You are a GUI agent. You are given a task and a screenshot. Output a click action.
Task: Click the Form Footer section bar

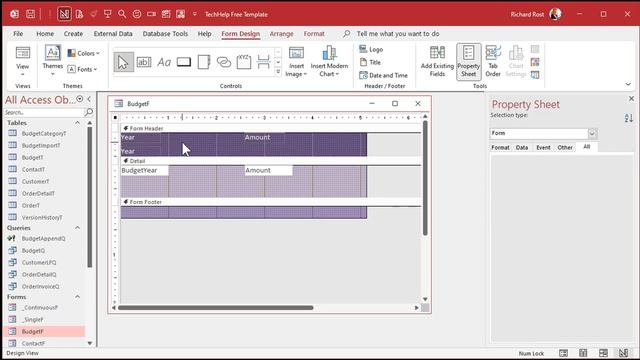[271, 202]
